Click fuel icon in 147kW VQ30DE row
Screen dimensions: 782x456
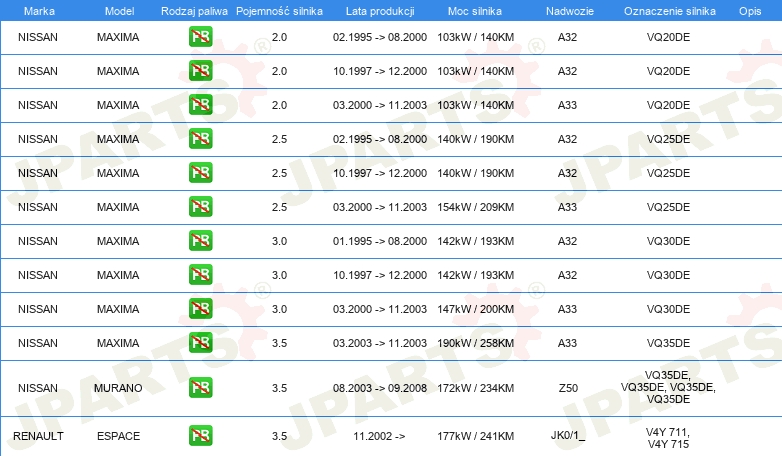coord(200,308)
